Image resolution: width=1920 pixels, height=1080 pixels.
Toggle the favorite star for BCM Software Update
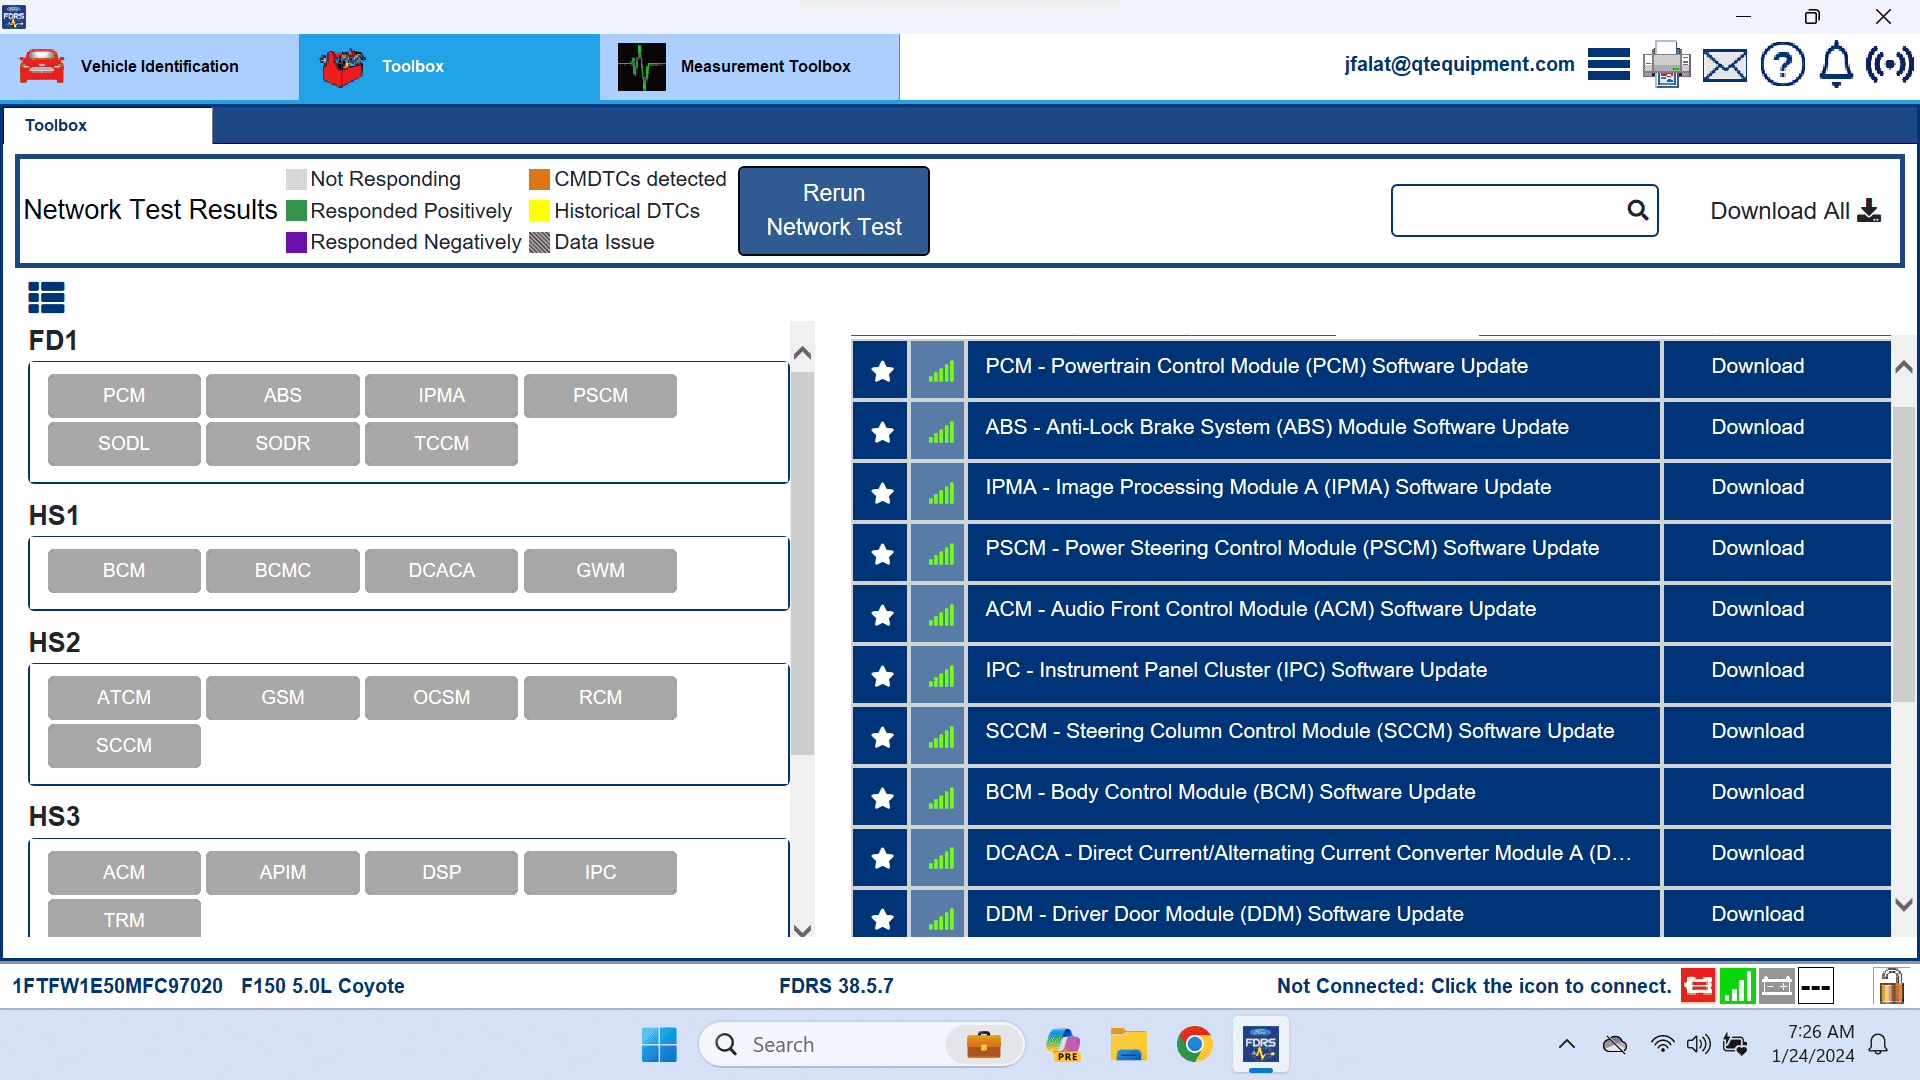coord(880,797)
